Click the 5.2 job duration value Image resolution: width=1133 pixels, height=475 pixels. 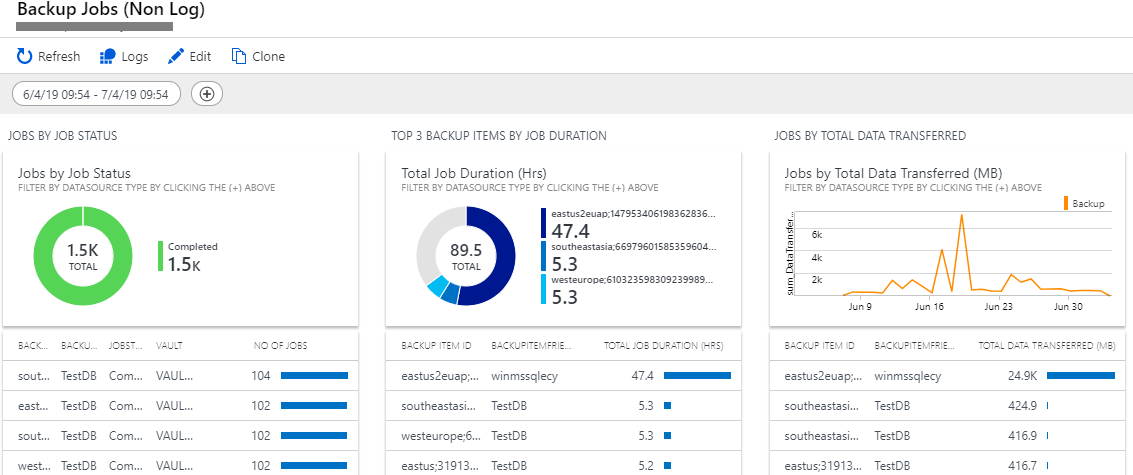pyautogui.click(x=646, y=466)
